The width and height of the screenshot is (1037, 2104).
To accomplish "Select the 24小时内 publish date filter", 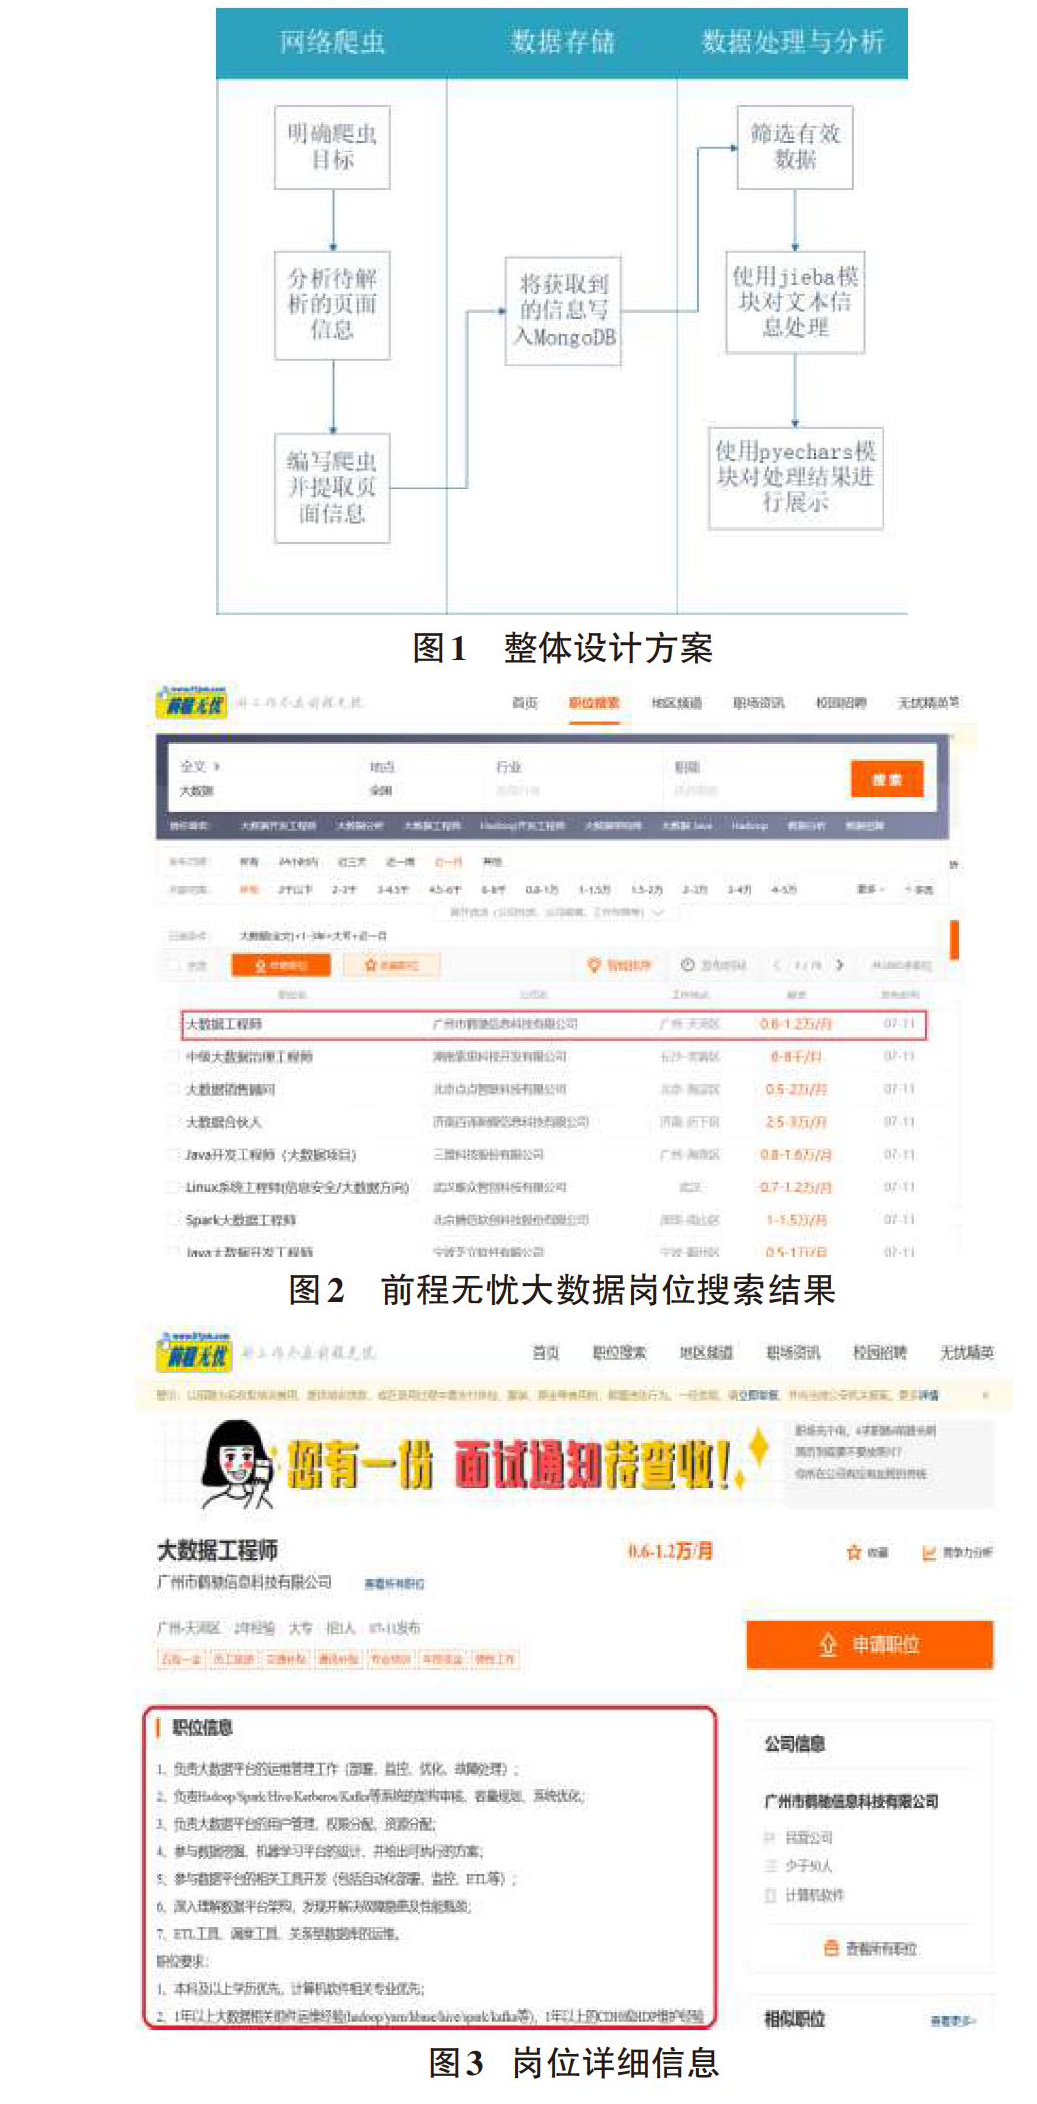I will (x=298, y=861).
